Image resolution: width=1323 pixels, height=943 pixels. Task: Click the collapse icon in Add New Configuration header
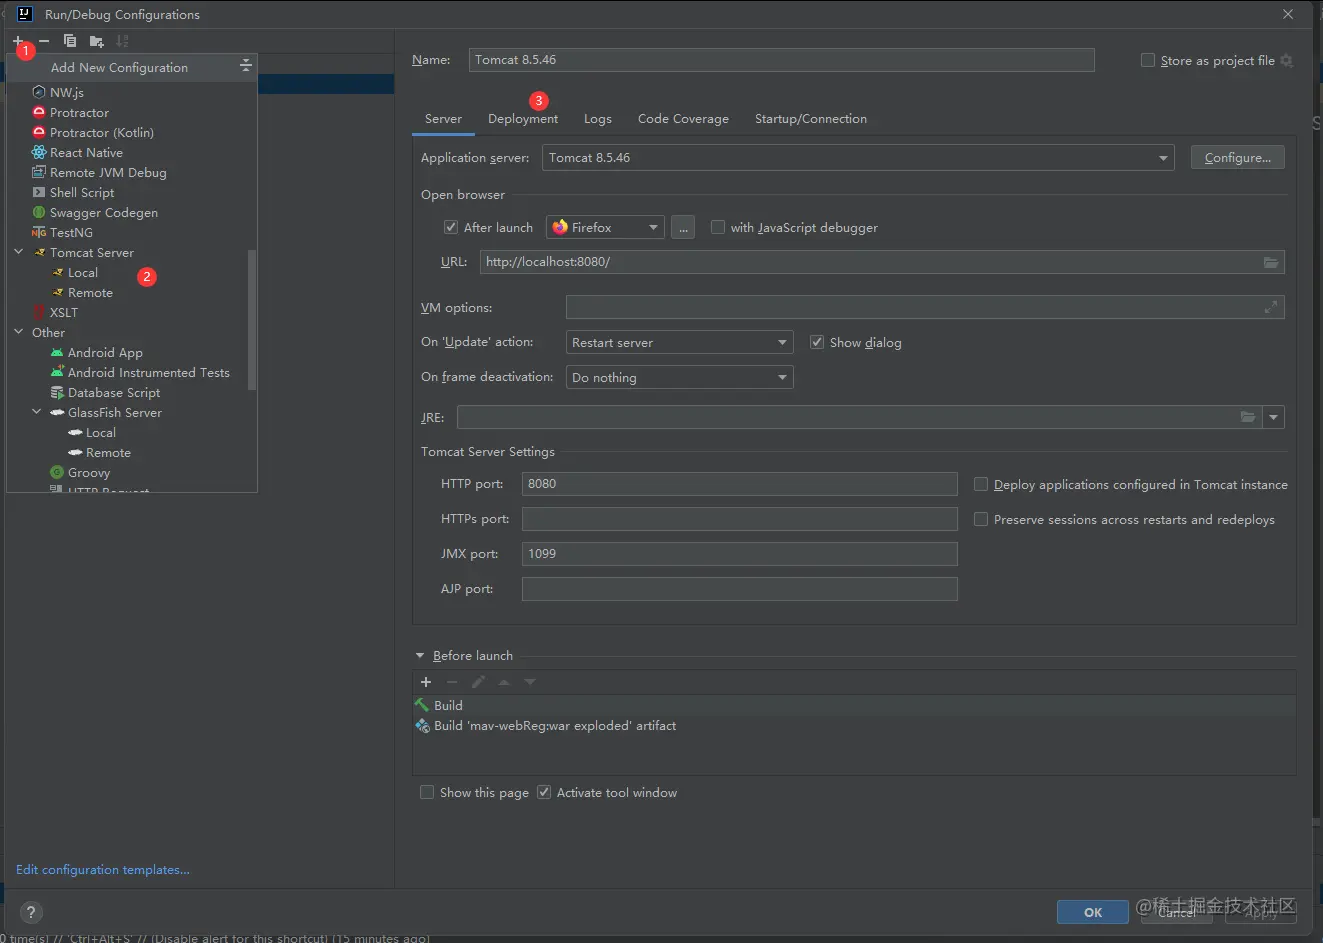coord(245,66)
